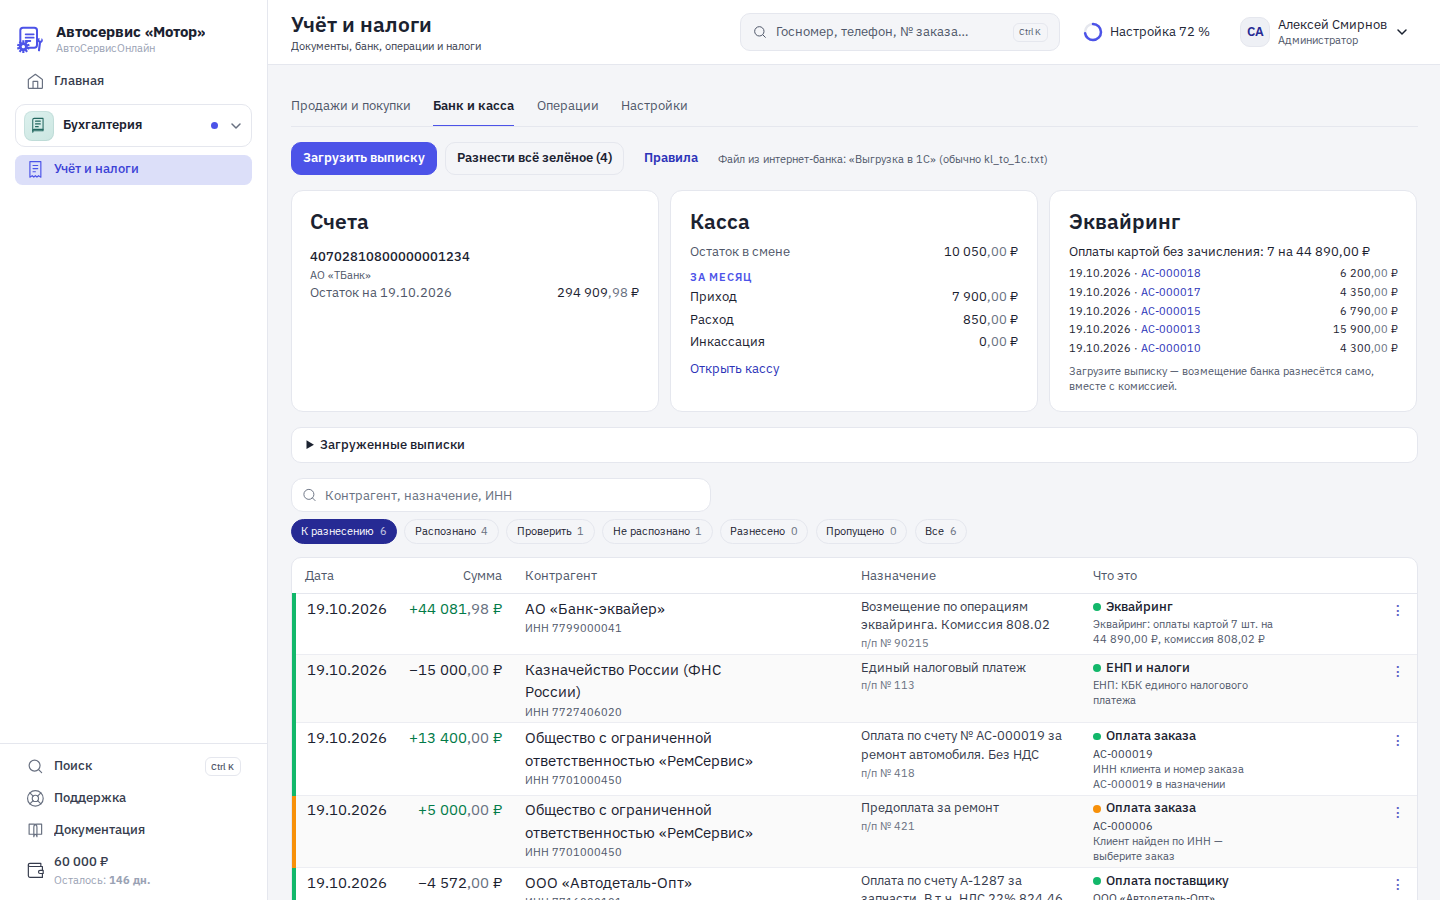Viewport: 1440px width, 900px height.
Task: Click the Настройка 72 % progress ring
Action: 1093,32
